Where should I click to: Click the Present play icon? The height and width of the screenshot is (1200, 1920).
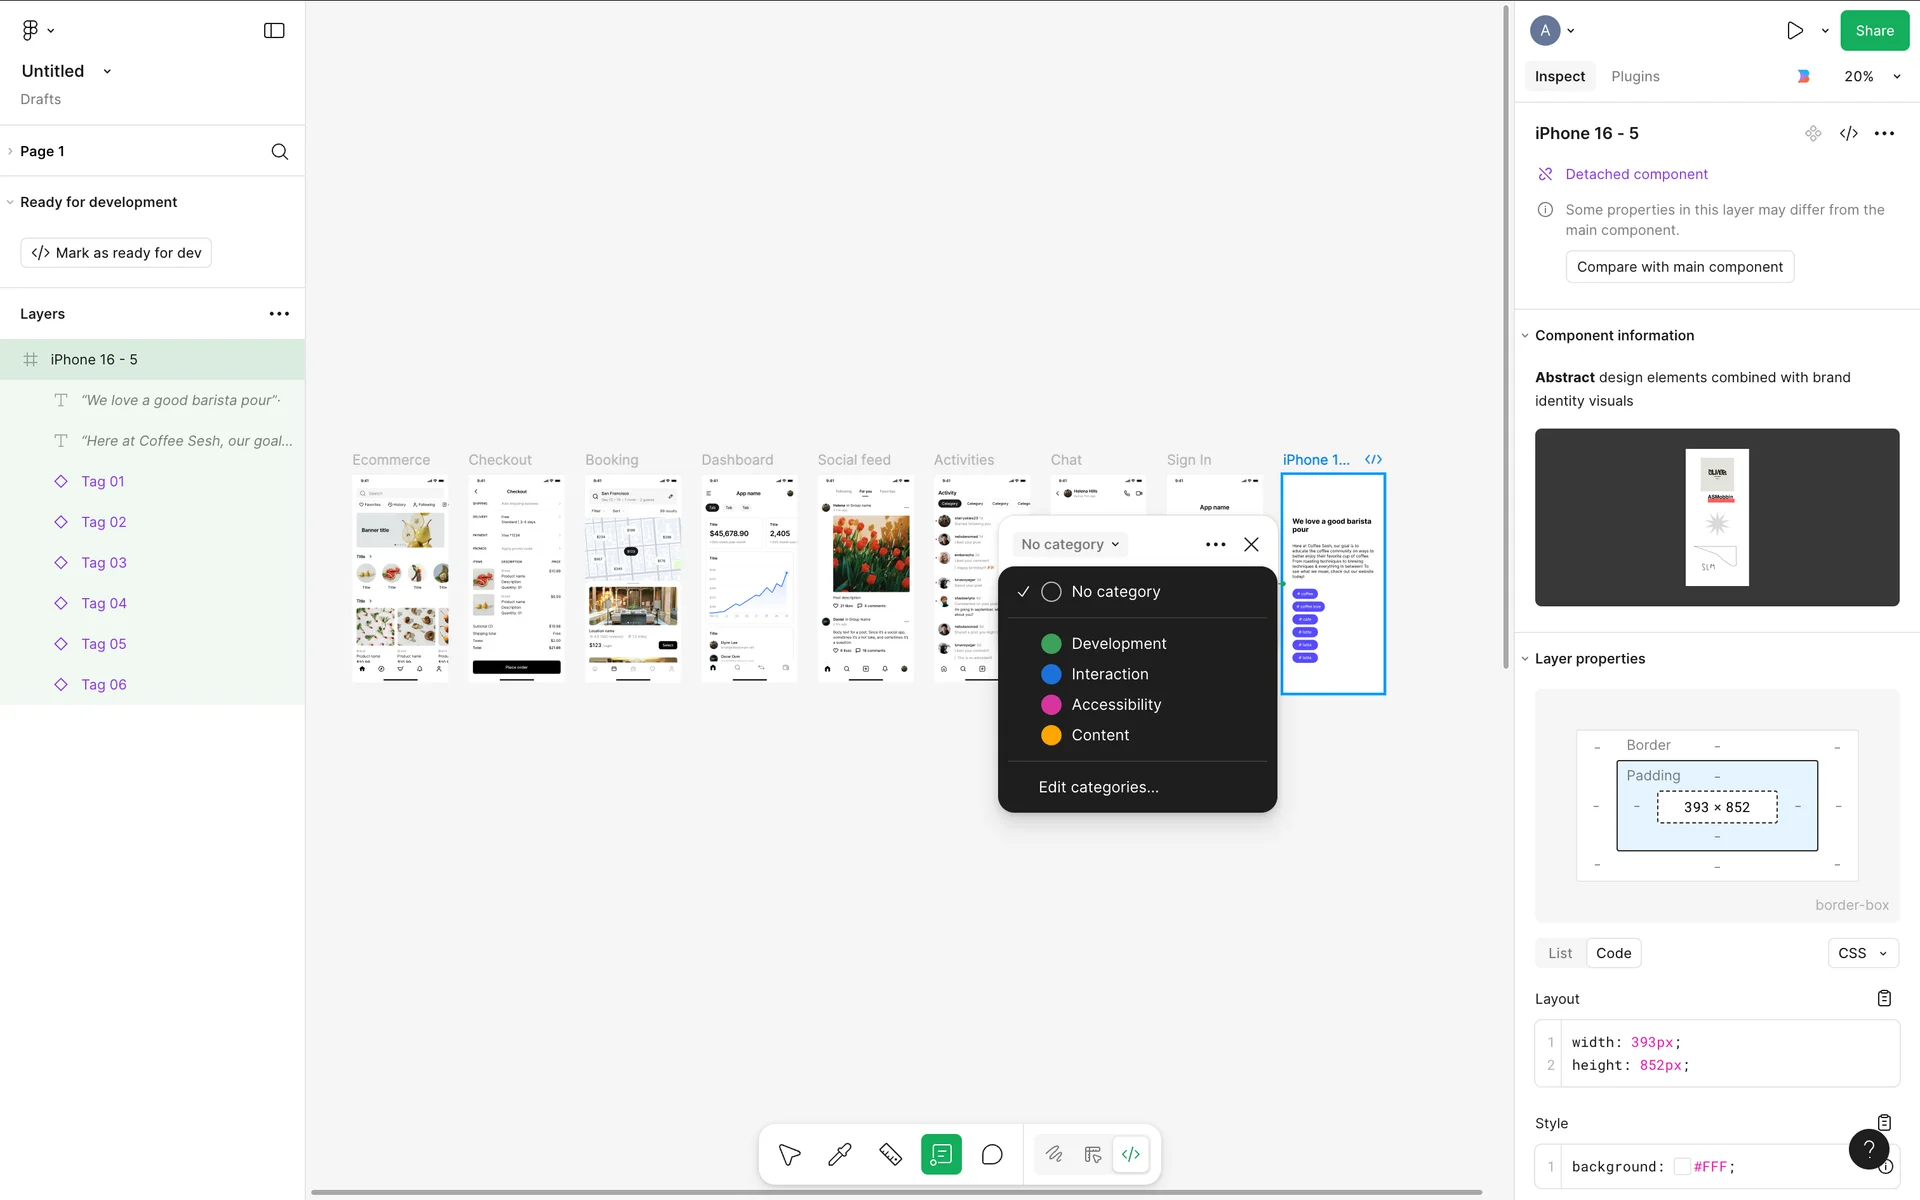pos(1795,31)
